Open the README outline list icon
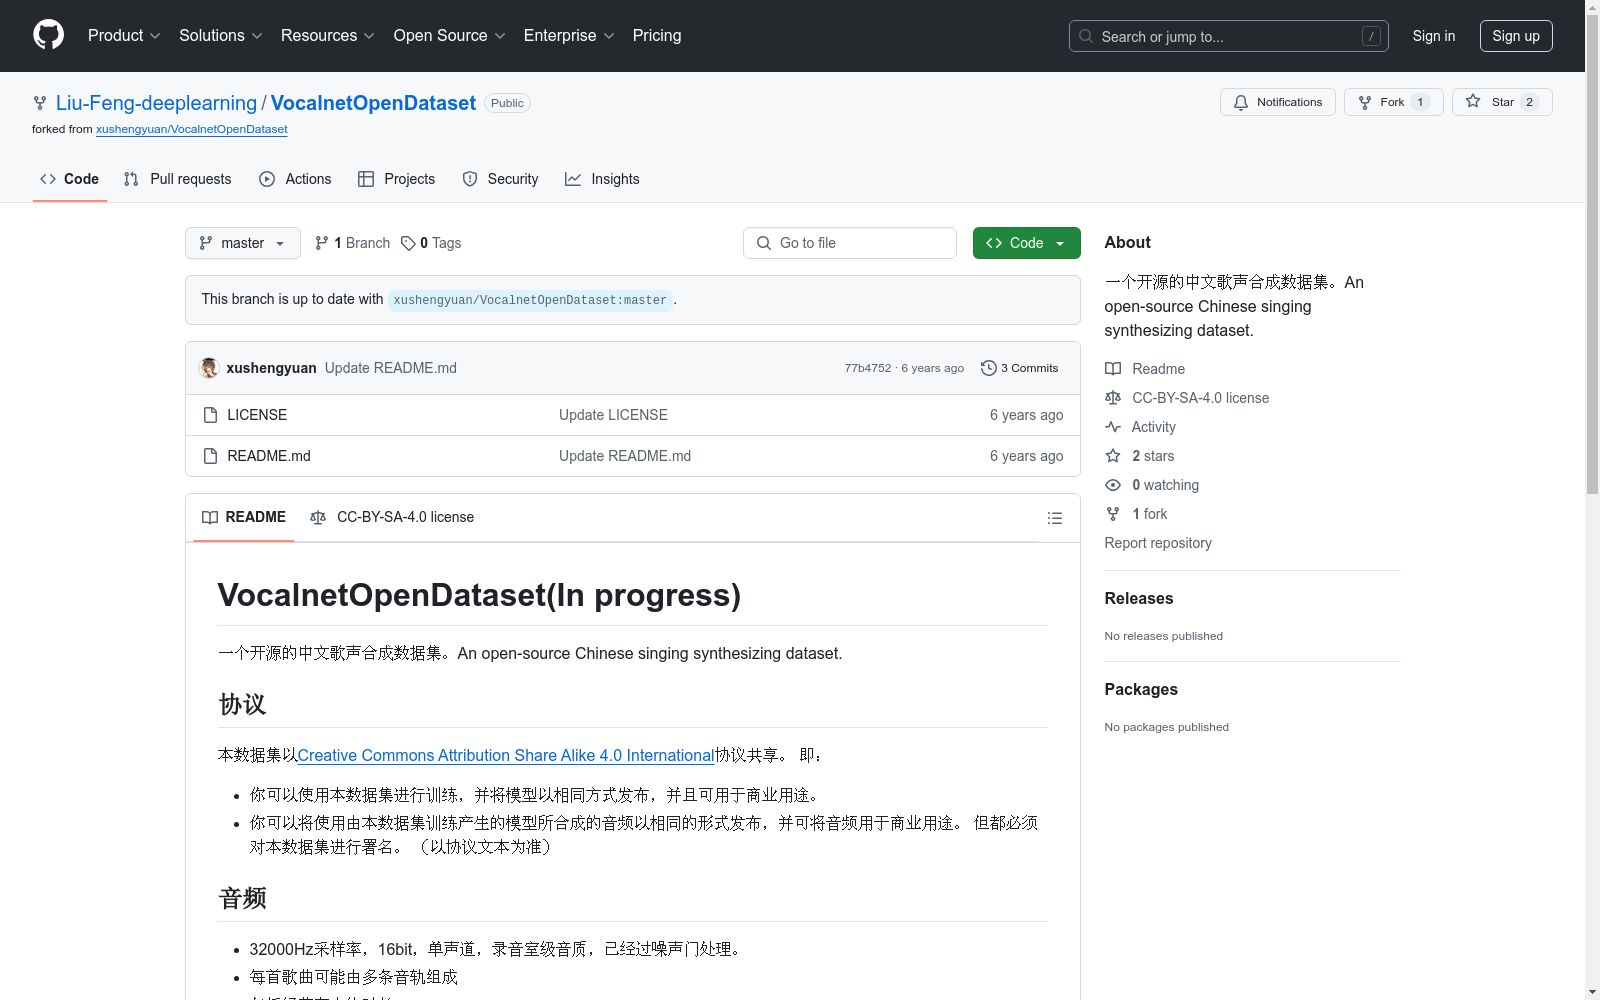 pos(1054,518)
